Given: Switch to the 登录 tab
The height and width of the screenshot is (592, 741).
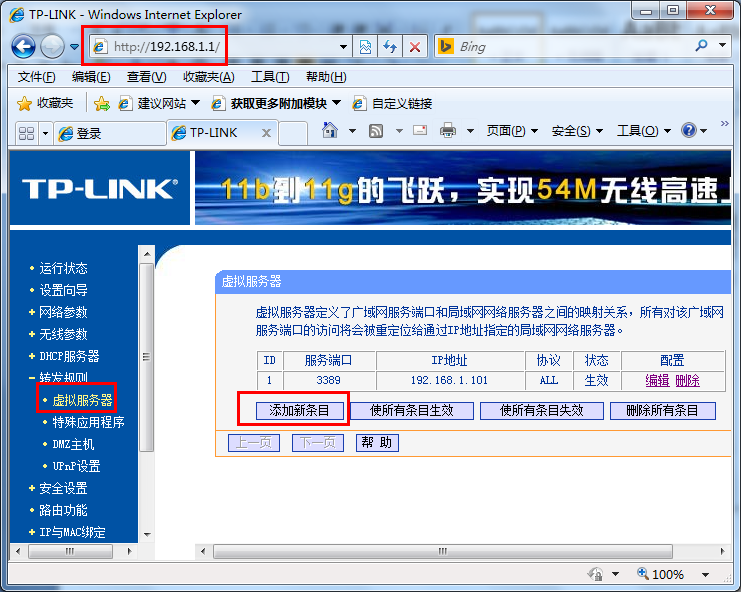Looking at the screenshot, I should pyautogui.click(x=110, y=134).
